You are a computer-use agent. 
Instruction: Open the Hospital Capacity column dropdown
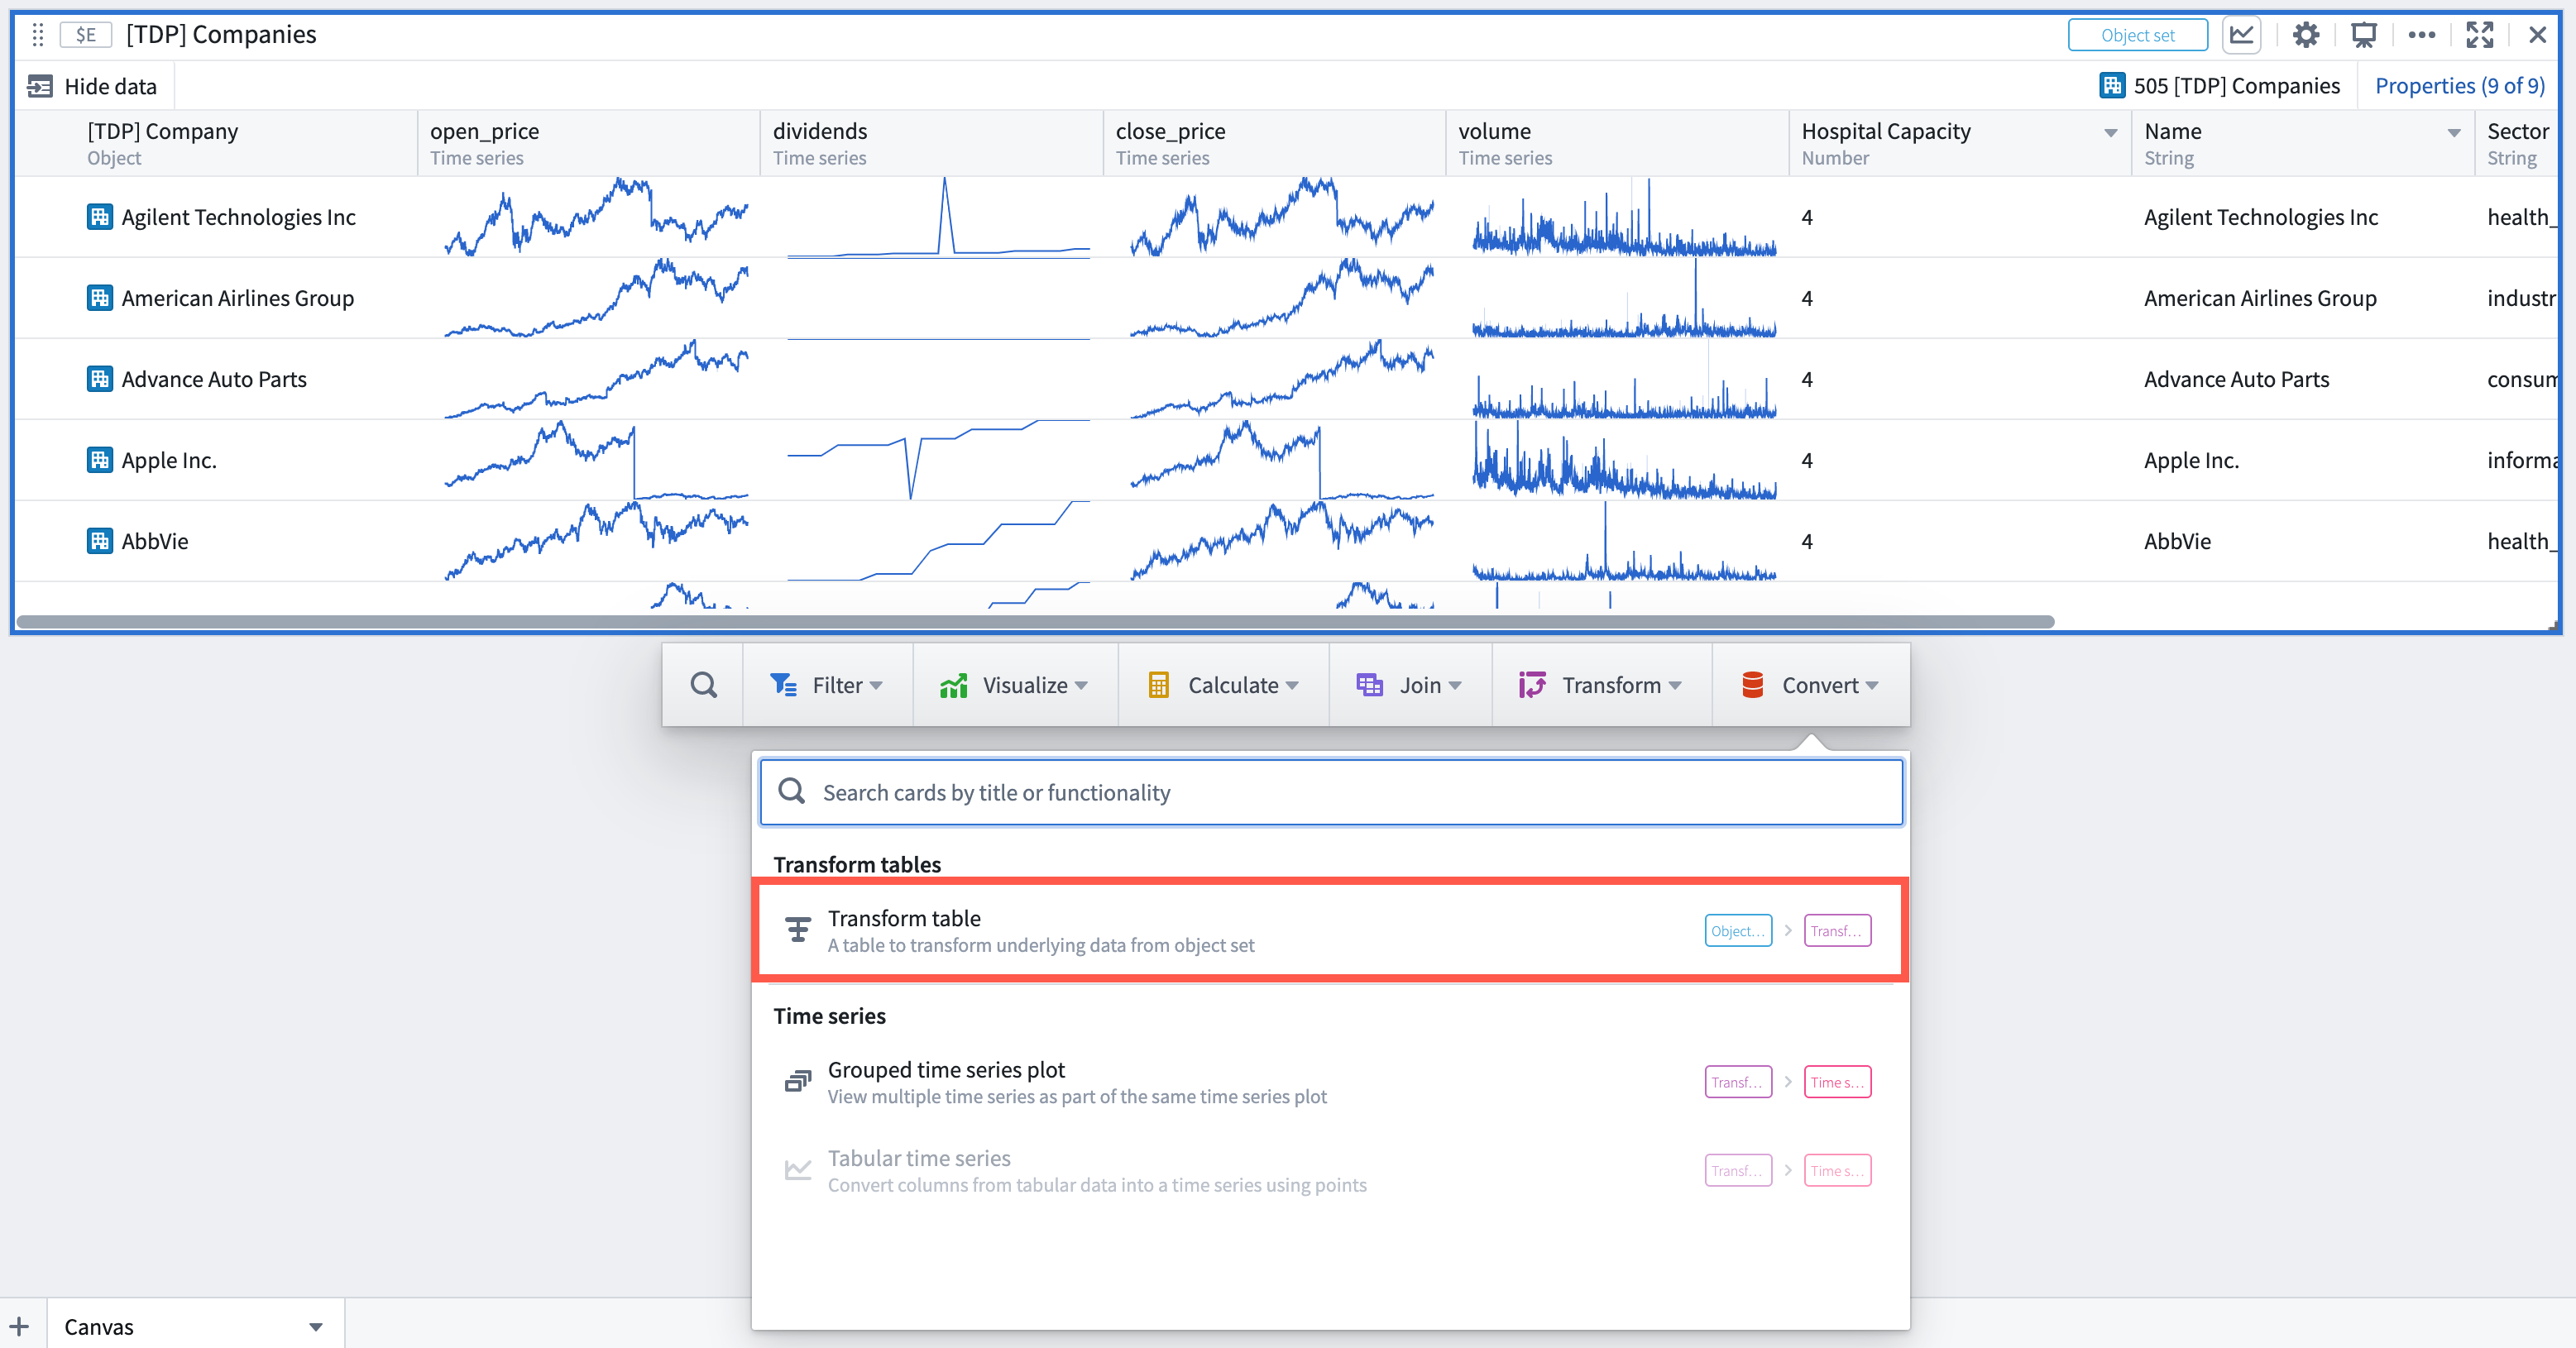[2110, 133]
